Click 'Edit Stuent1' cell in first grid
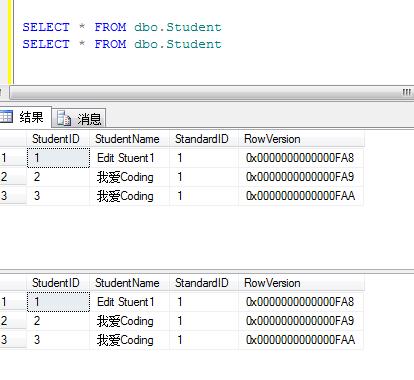414x380 pixels. tap(130, 158)
